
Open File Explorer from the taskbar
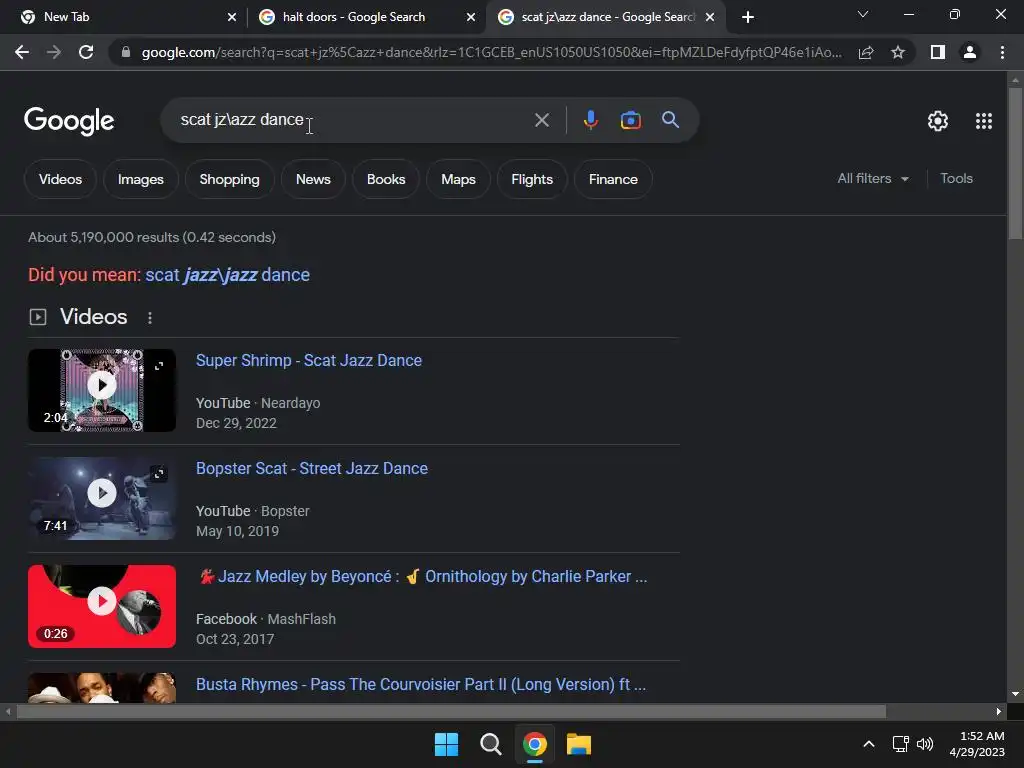pos(579,744)
